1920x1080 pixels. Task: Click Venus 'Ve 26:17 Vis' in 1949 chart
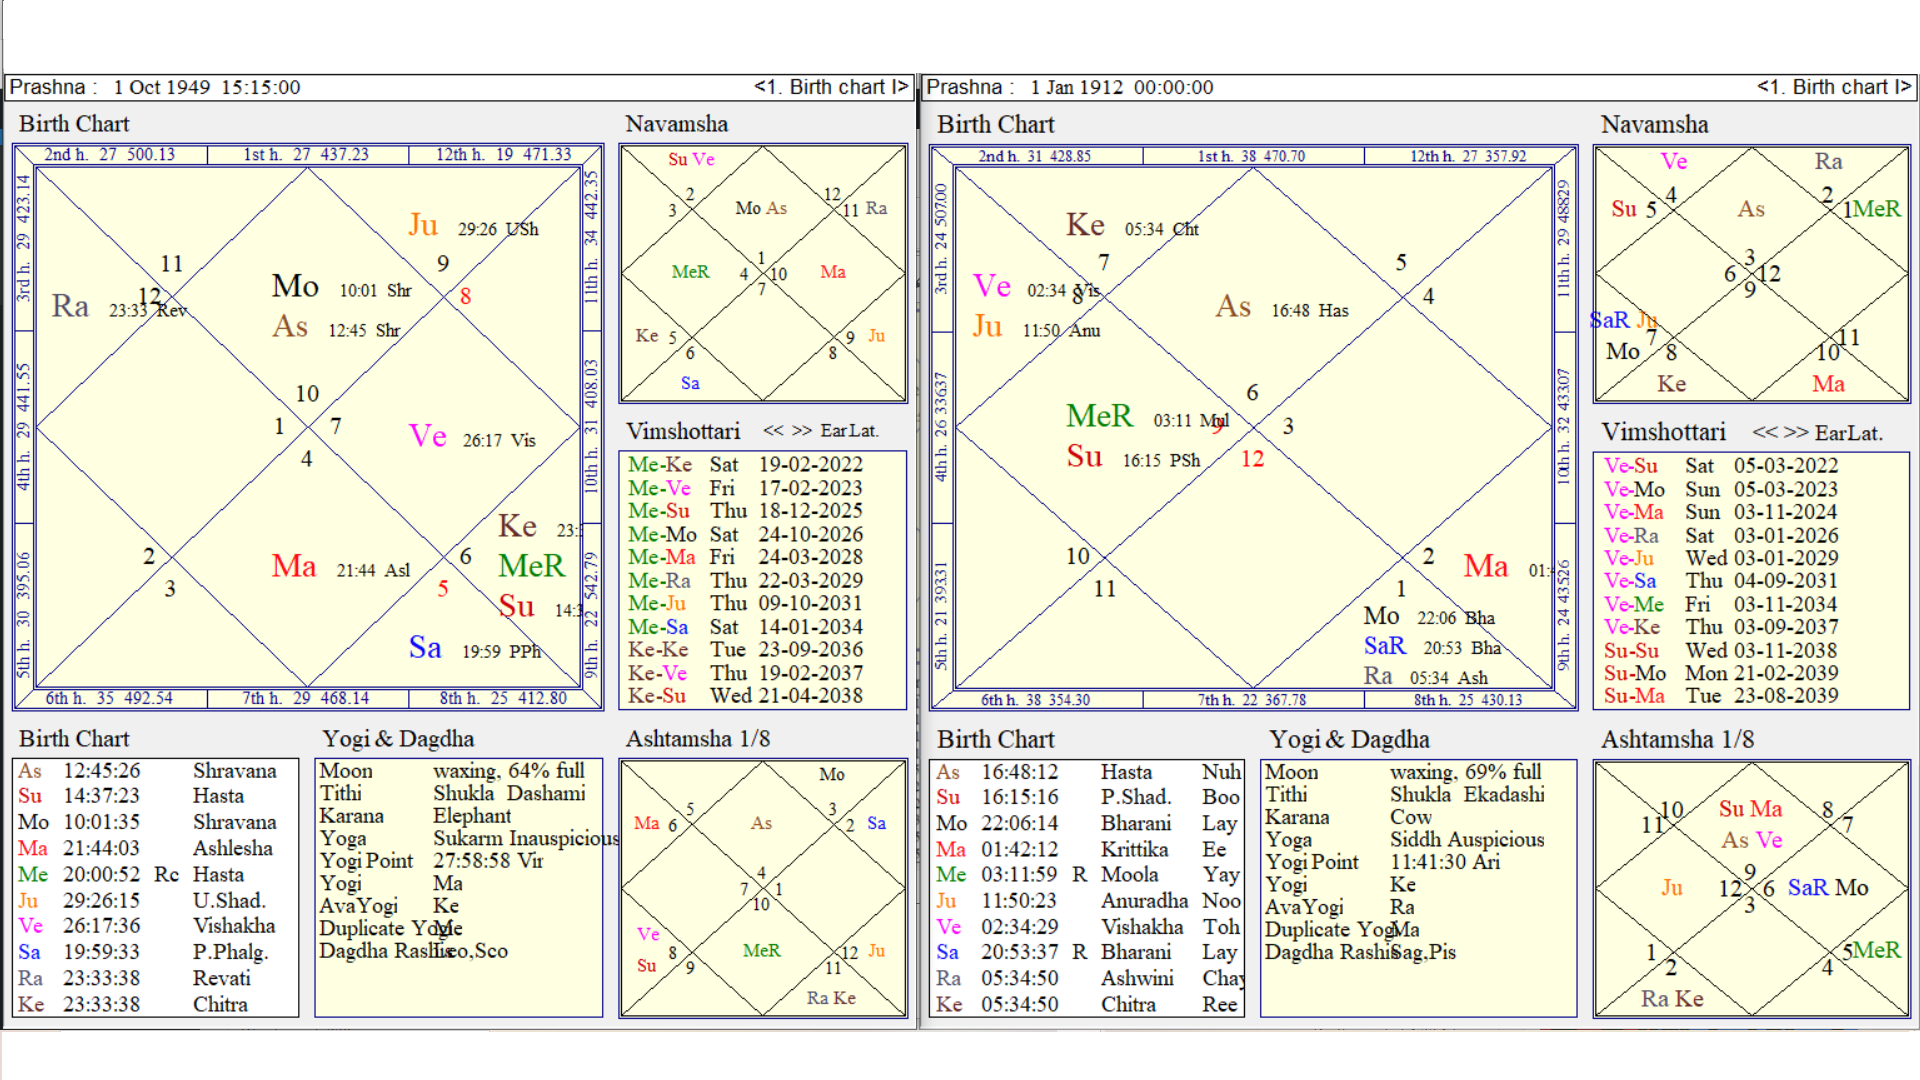click(x=472, y=437)
